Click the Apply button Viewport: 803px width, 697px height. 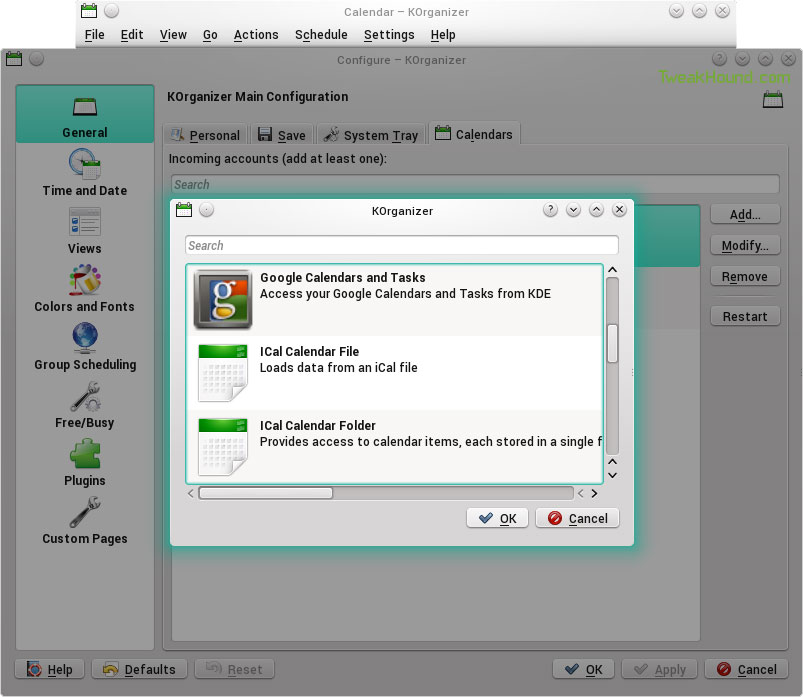(x=660, y=669)
